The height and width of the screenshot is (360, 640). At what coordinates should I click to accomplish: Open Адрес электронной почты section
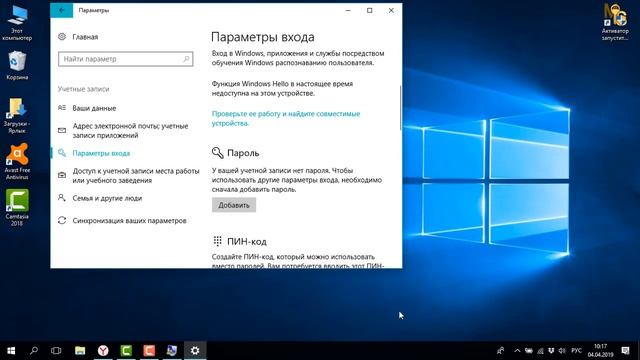coord(130,131)
